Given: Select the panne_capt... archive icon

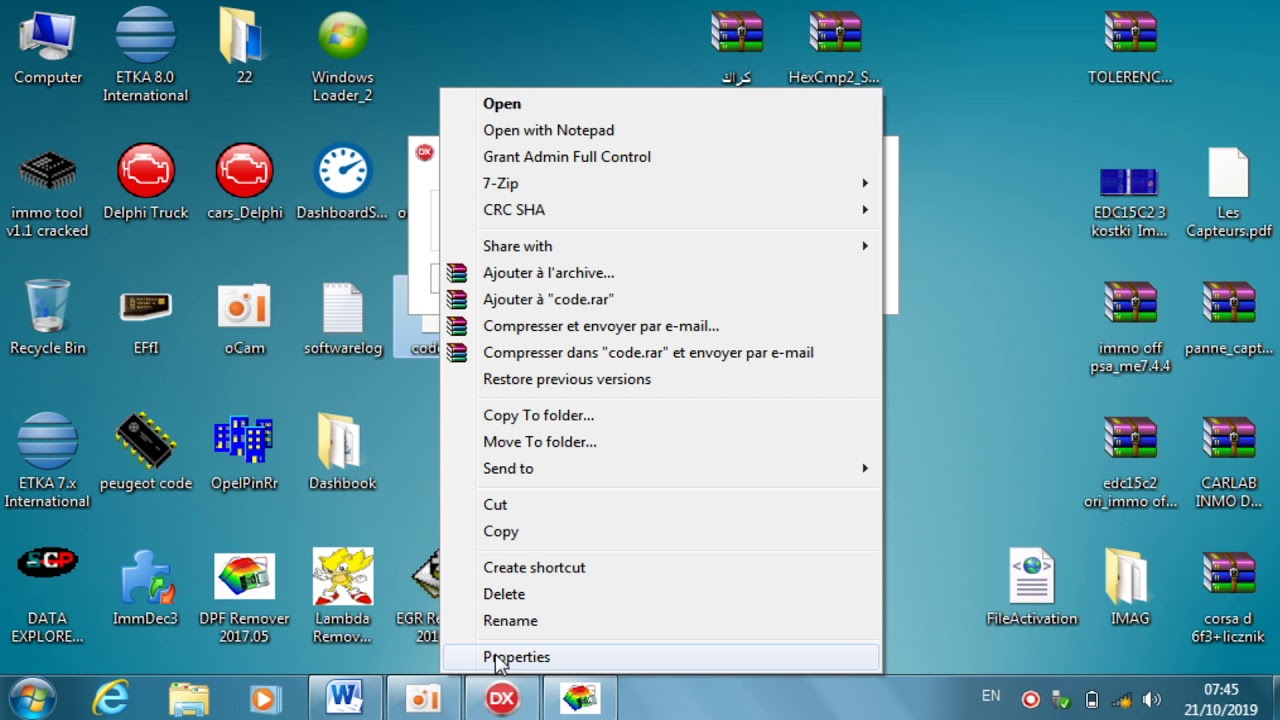Looking at the screenshot, I should click(x=1229, y=317).
